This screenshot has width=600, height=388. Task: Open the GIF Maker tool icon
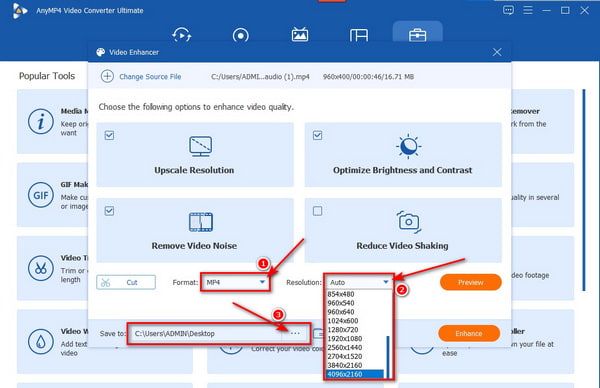(41, 195)
